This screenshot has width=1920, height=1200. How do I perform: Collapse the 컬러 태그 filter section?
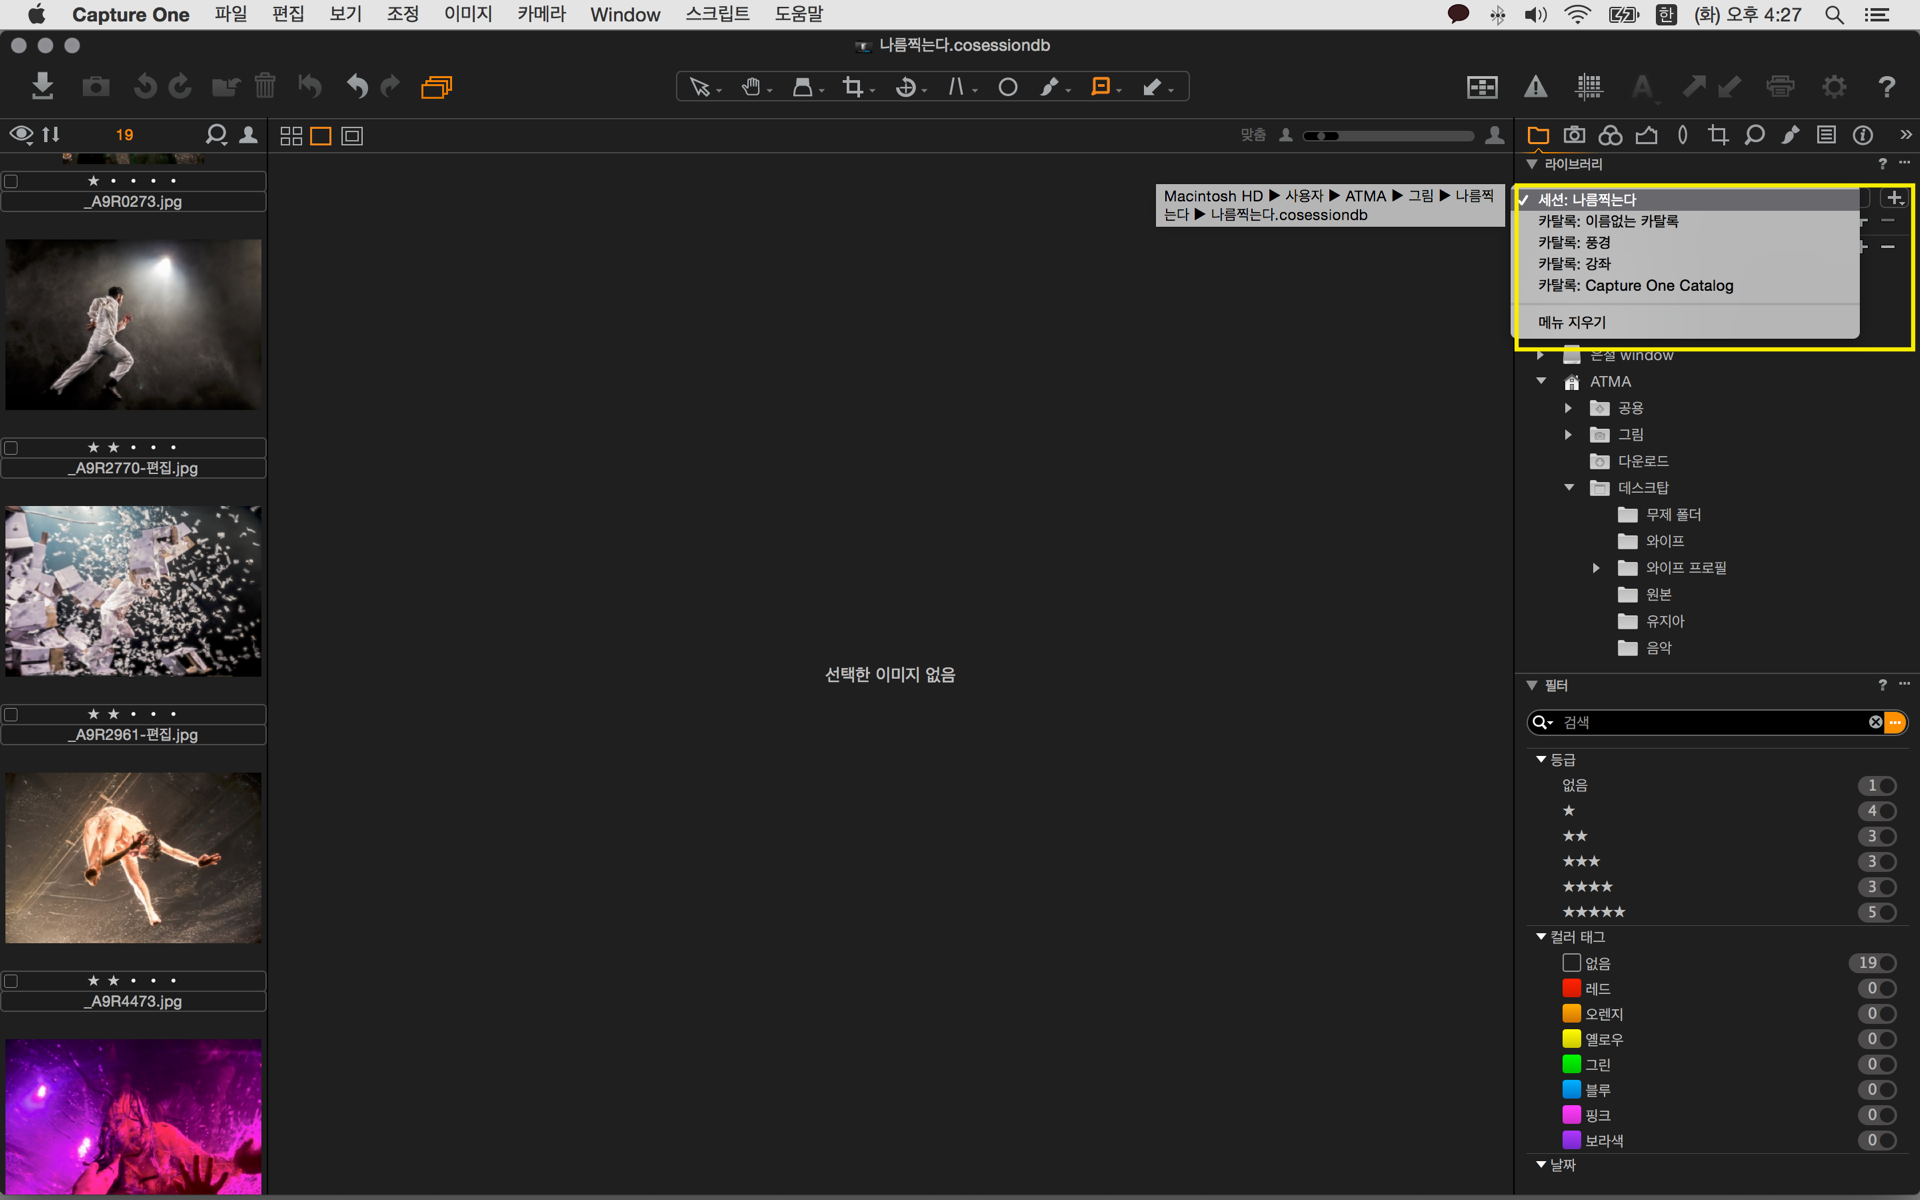point(1541,937)
